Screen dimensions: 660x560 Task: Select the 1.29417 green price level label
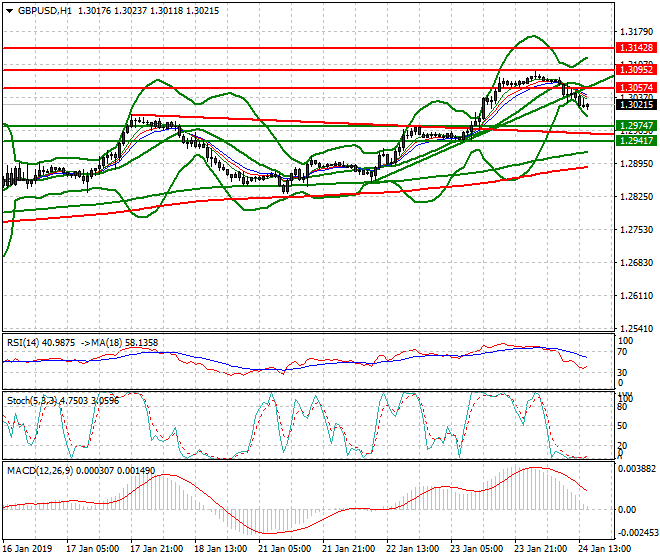pyautogui.click(x=636, y=140)
